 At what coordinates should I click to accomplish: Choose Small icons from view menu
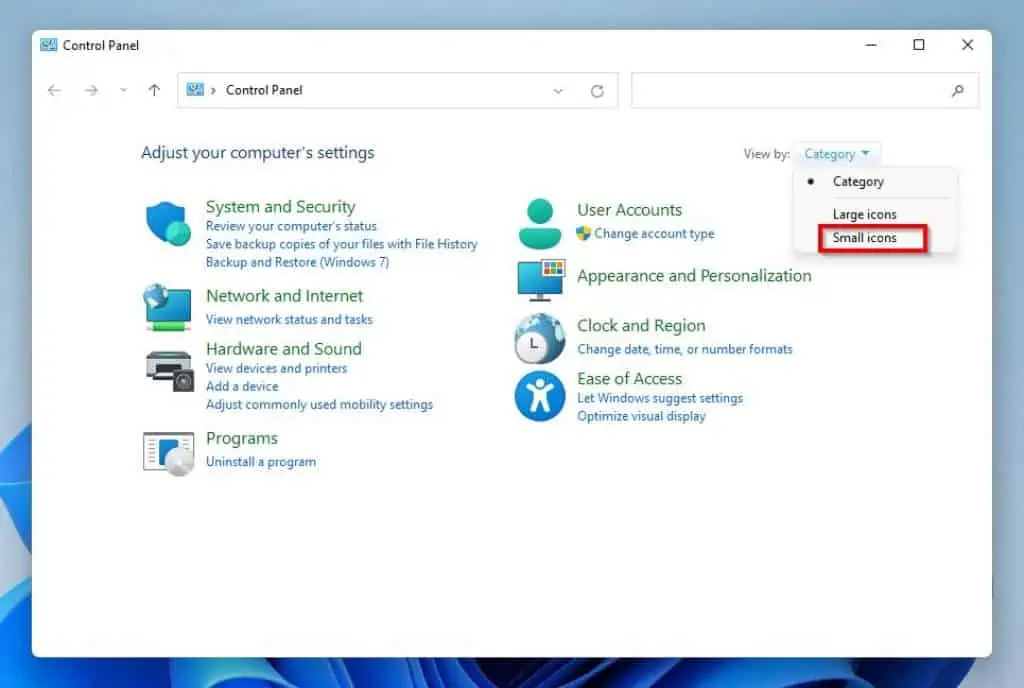pos(865,238)
